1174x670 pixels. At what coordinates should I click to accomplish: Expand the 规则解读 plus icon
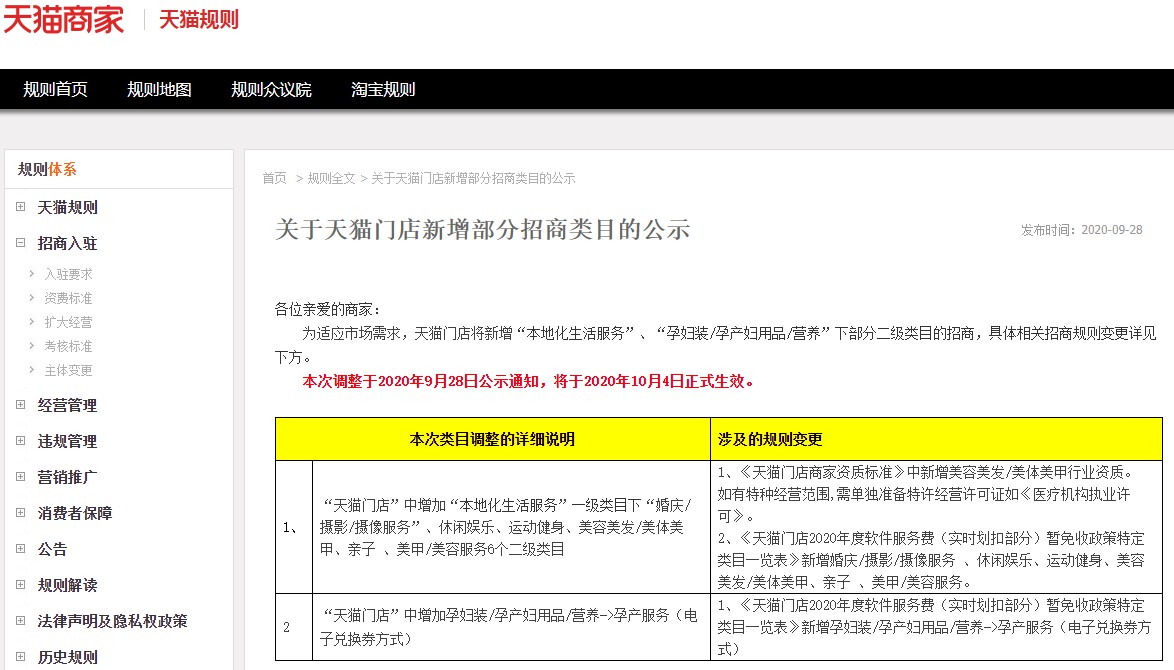(x=21, y=585)
